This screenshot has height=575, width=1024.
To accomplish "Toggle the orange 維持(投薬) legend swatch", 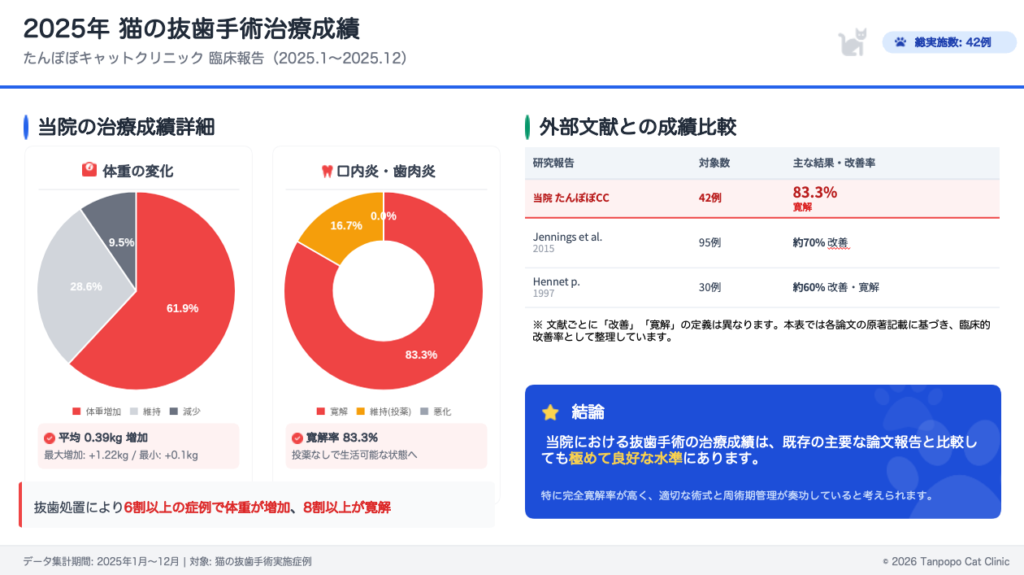I will (x=359, y=411).
